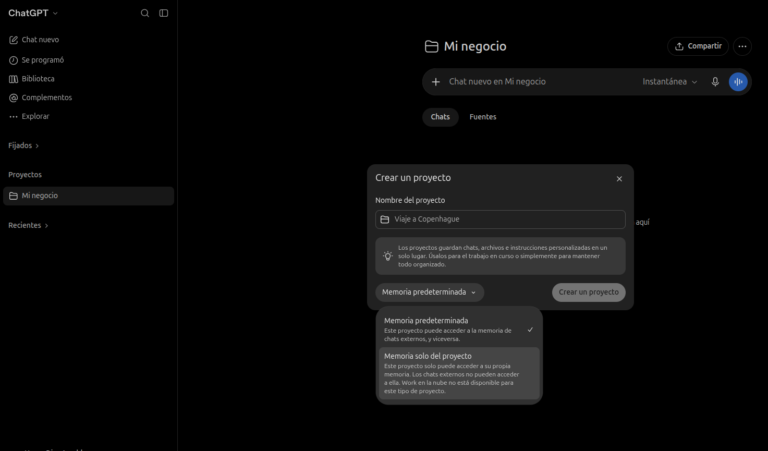This screenshot has height=451, width=768.
Task: Click the Crear un proyecto button
Action: click(589, 292)
